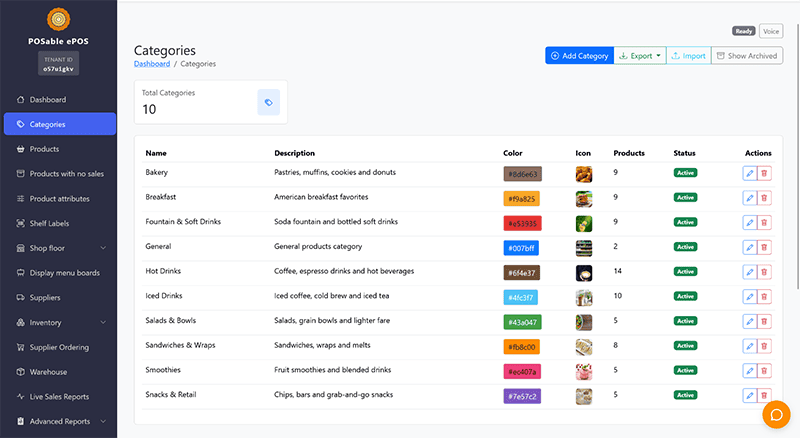This screenshot has height=438, width=800.
Task: Delete the Fountain & Soft Drinks category
Action: tap(764, 223)
